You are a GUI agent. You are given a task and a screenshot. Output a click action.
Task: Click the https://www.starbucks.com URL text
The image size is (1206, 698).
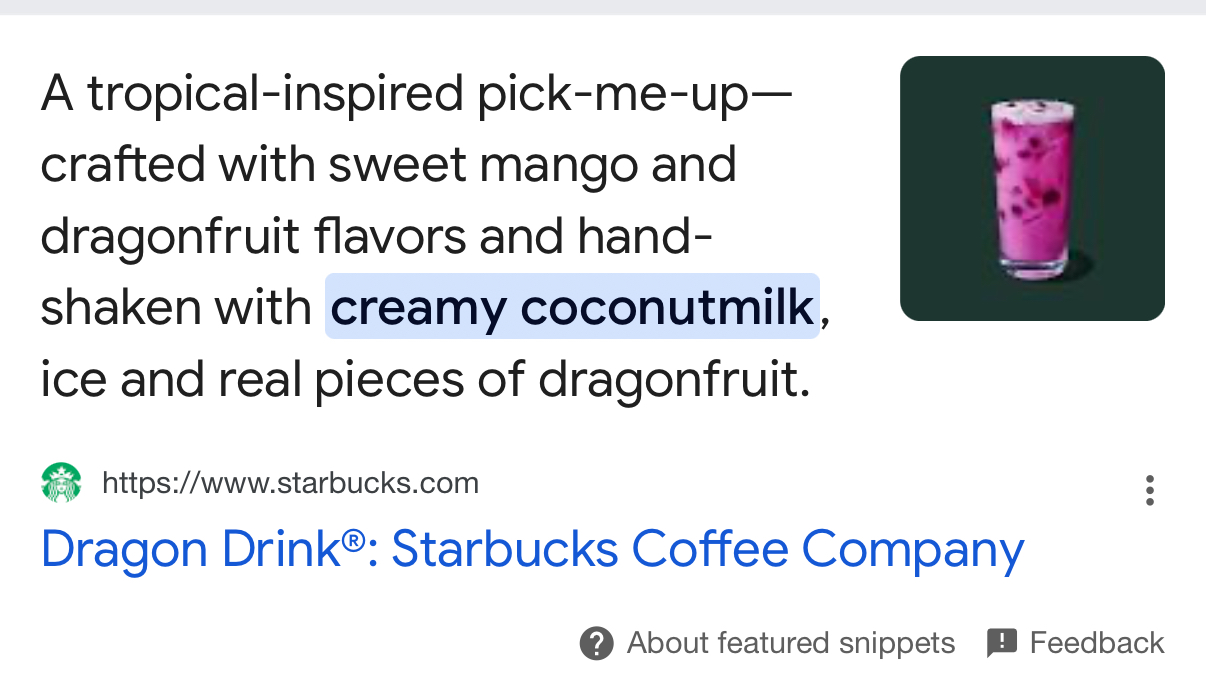(x=290, y=482)
